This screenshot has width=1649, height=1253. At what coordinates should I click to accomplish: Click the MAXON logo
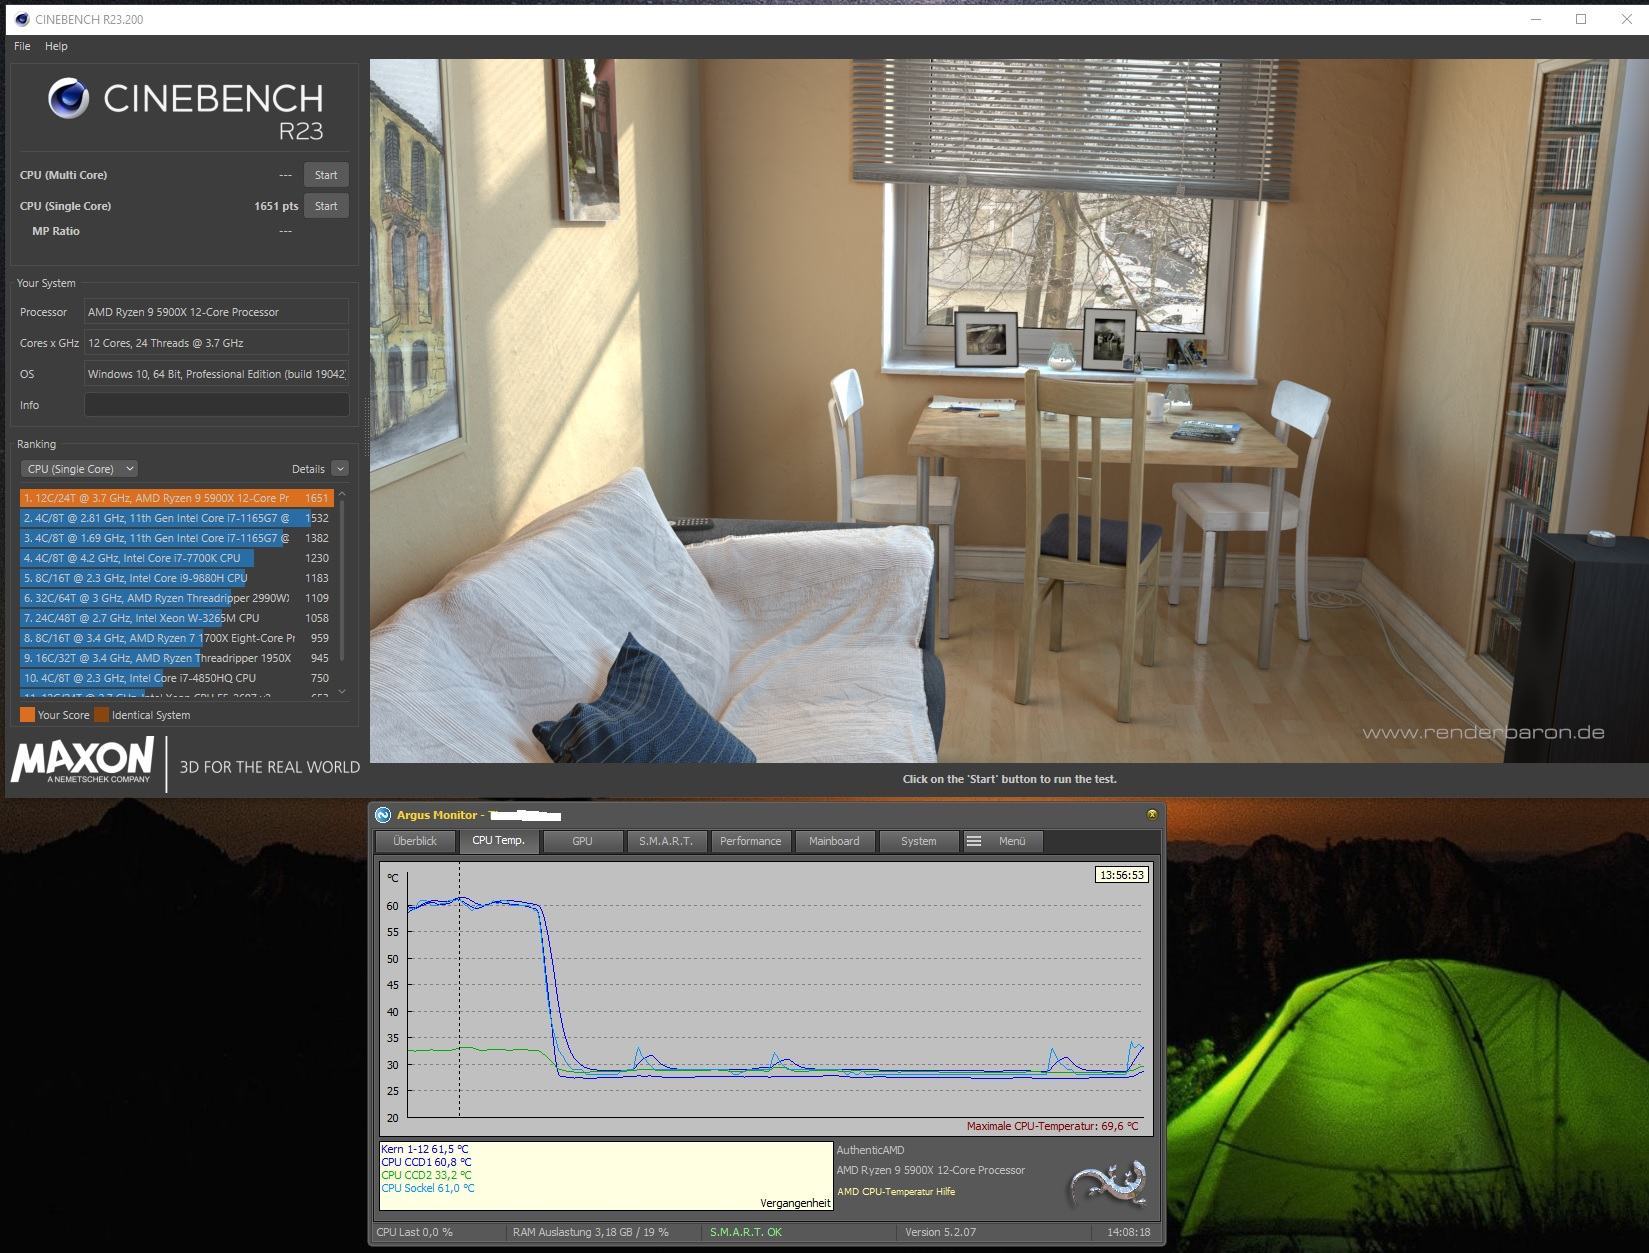tap(82, 760)
